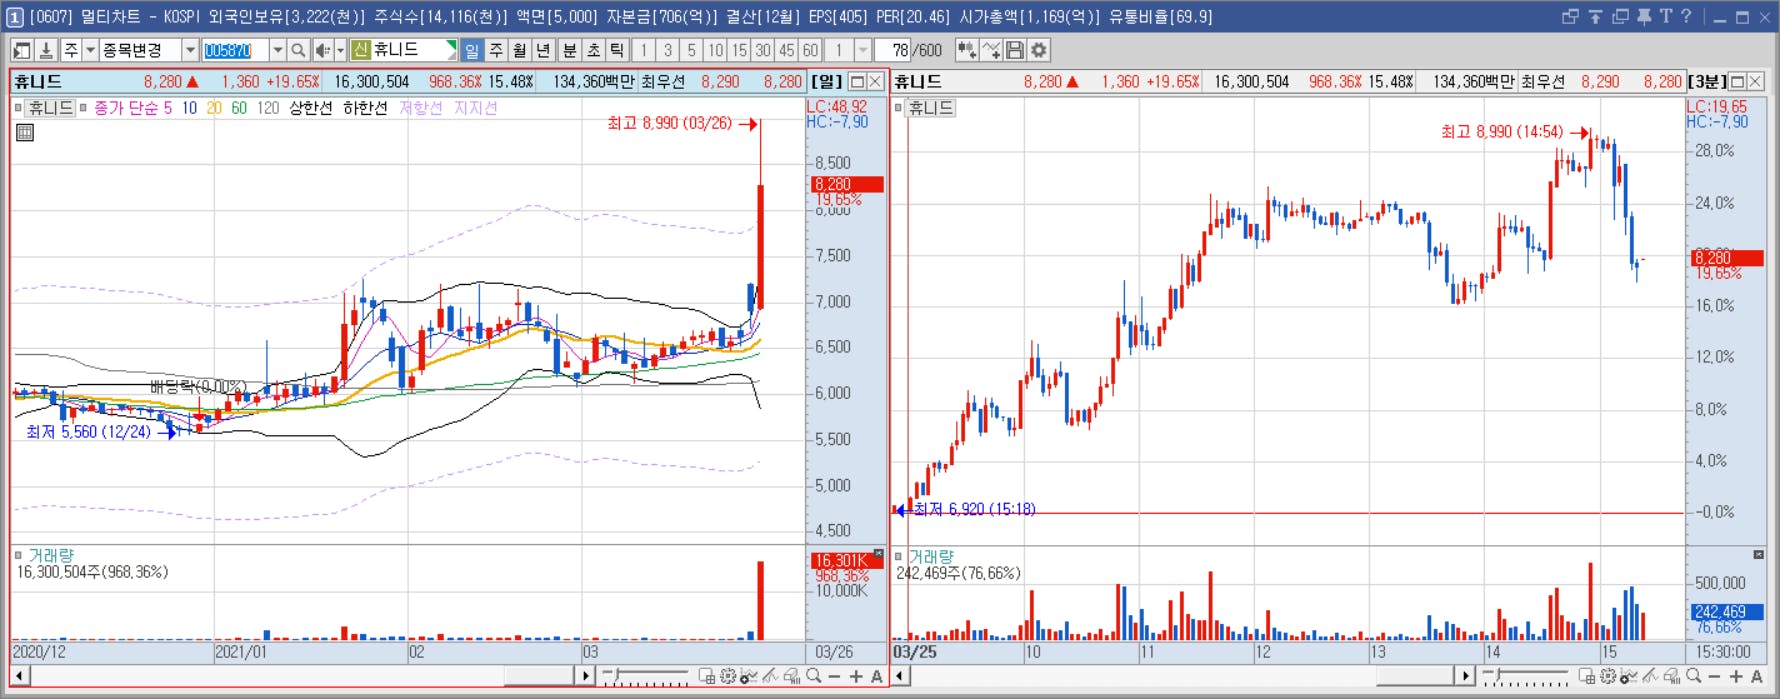The width and height of the screenshot is (1780, 699).
Task: Click the drawing pencil icon under 3-minute chart
Action: tap(1651, 677)
